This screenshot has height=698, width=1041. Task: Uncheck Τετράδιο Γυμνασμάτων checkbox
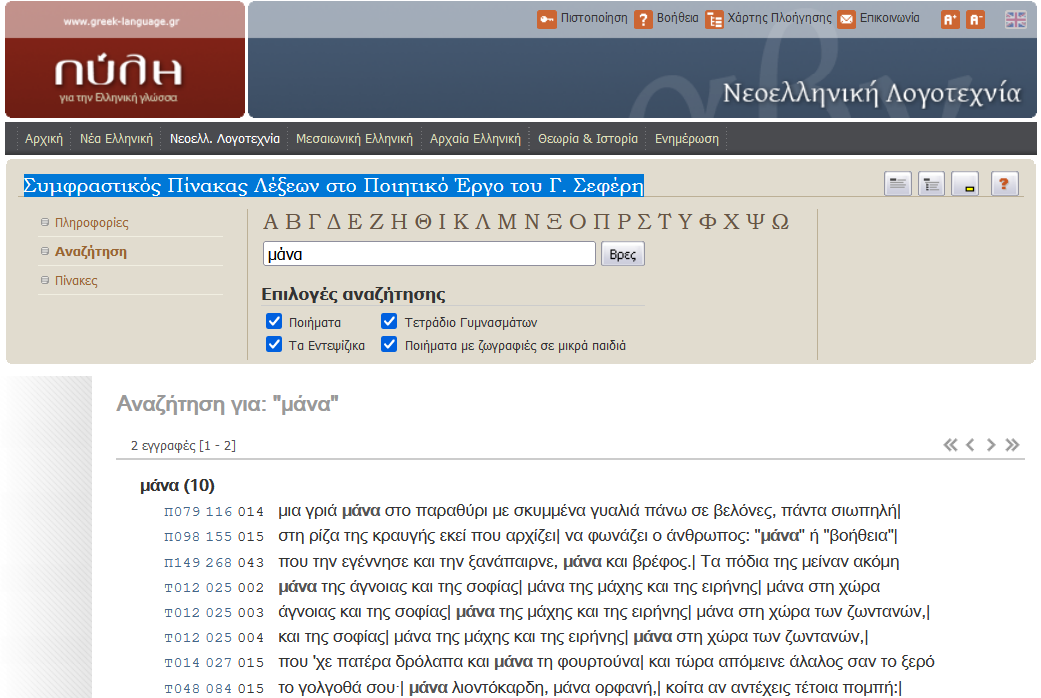(x=389, y=321)
